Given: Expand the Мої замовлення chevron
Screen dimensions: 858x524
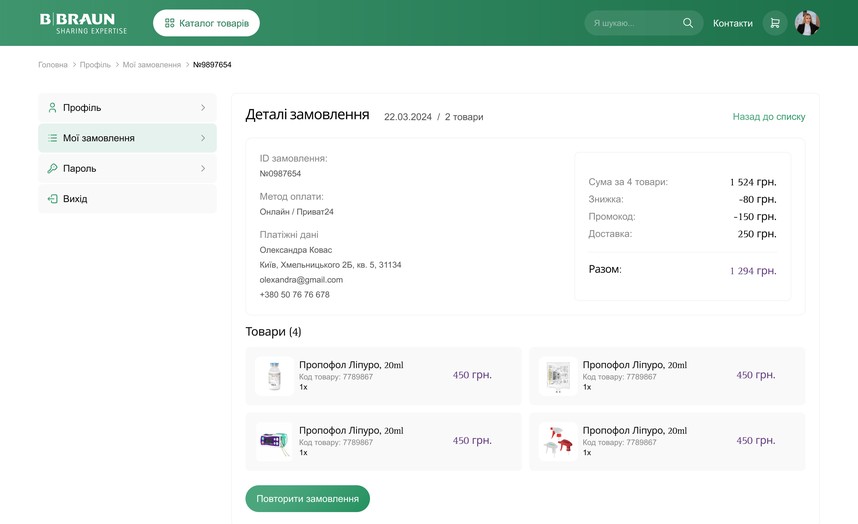Looking at the screenshot, I should pos(203,138).
